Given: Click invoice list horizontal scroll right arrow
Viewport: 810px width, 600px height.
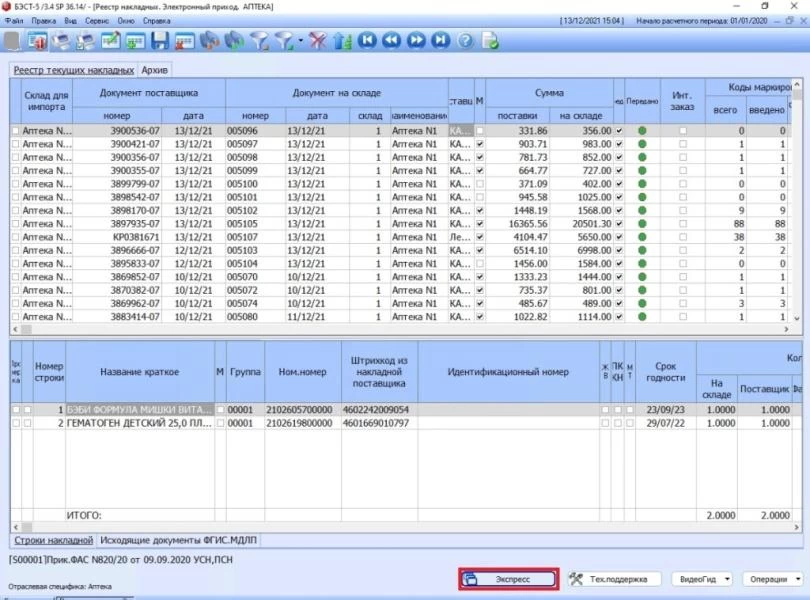Looking at the screenshot, I should click(x=787, y=329).
